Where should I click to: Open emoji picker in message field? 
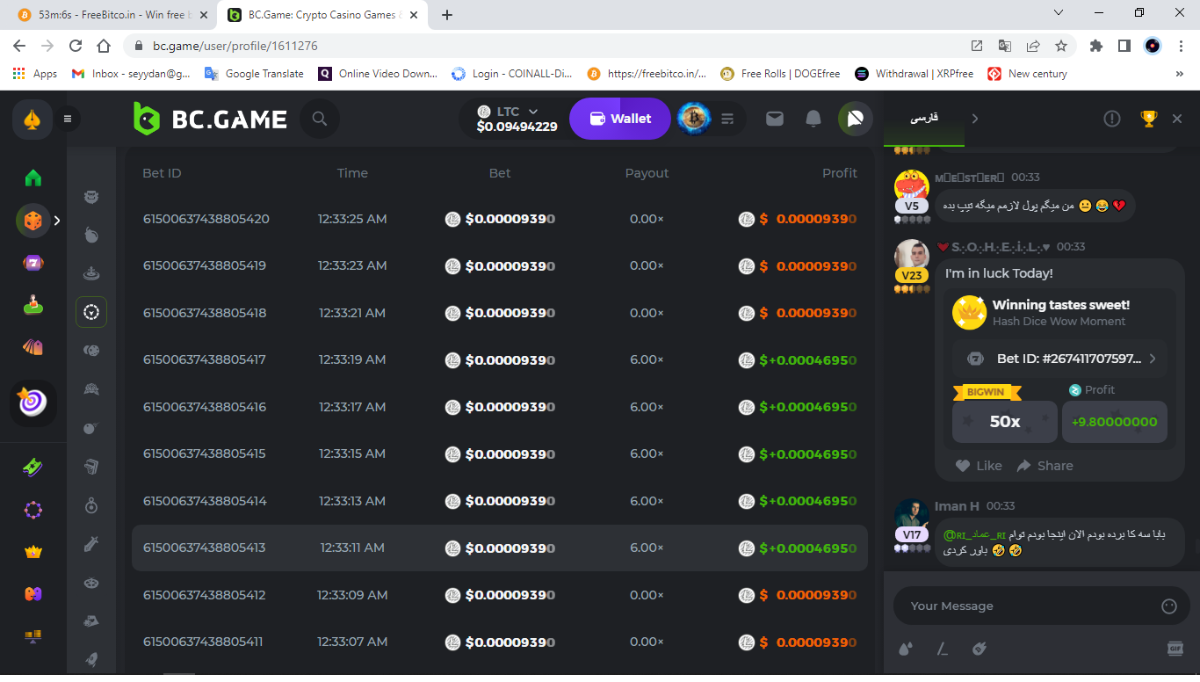tap(1169, 606)
